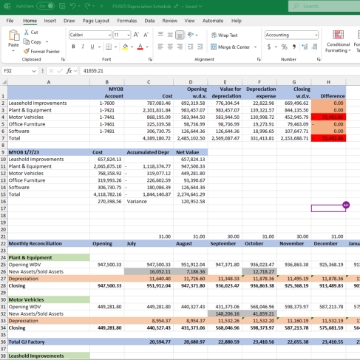Open the File menu
360x360 pixels.
[10, 21]
